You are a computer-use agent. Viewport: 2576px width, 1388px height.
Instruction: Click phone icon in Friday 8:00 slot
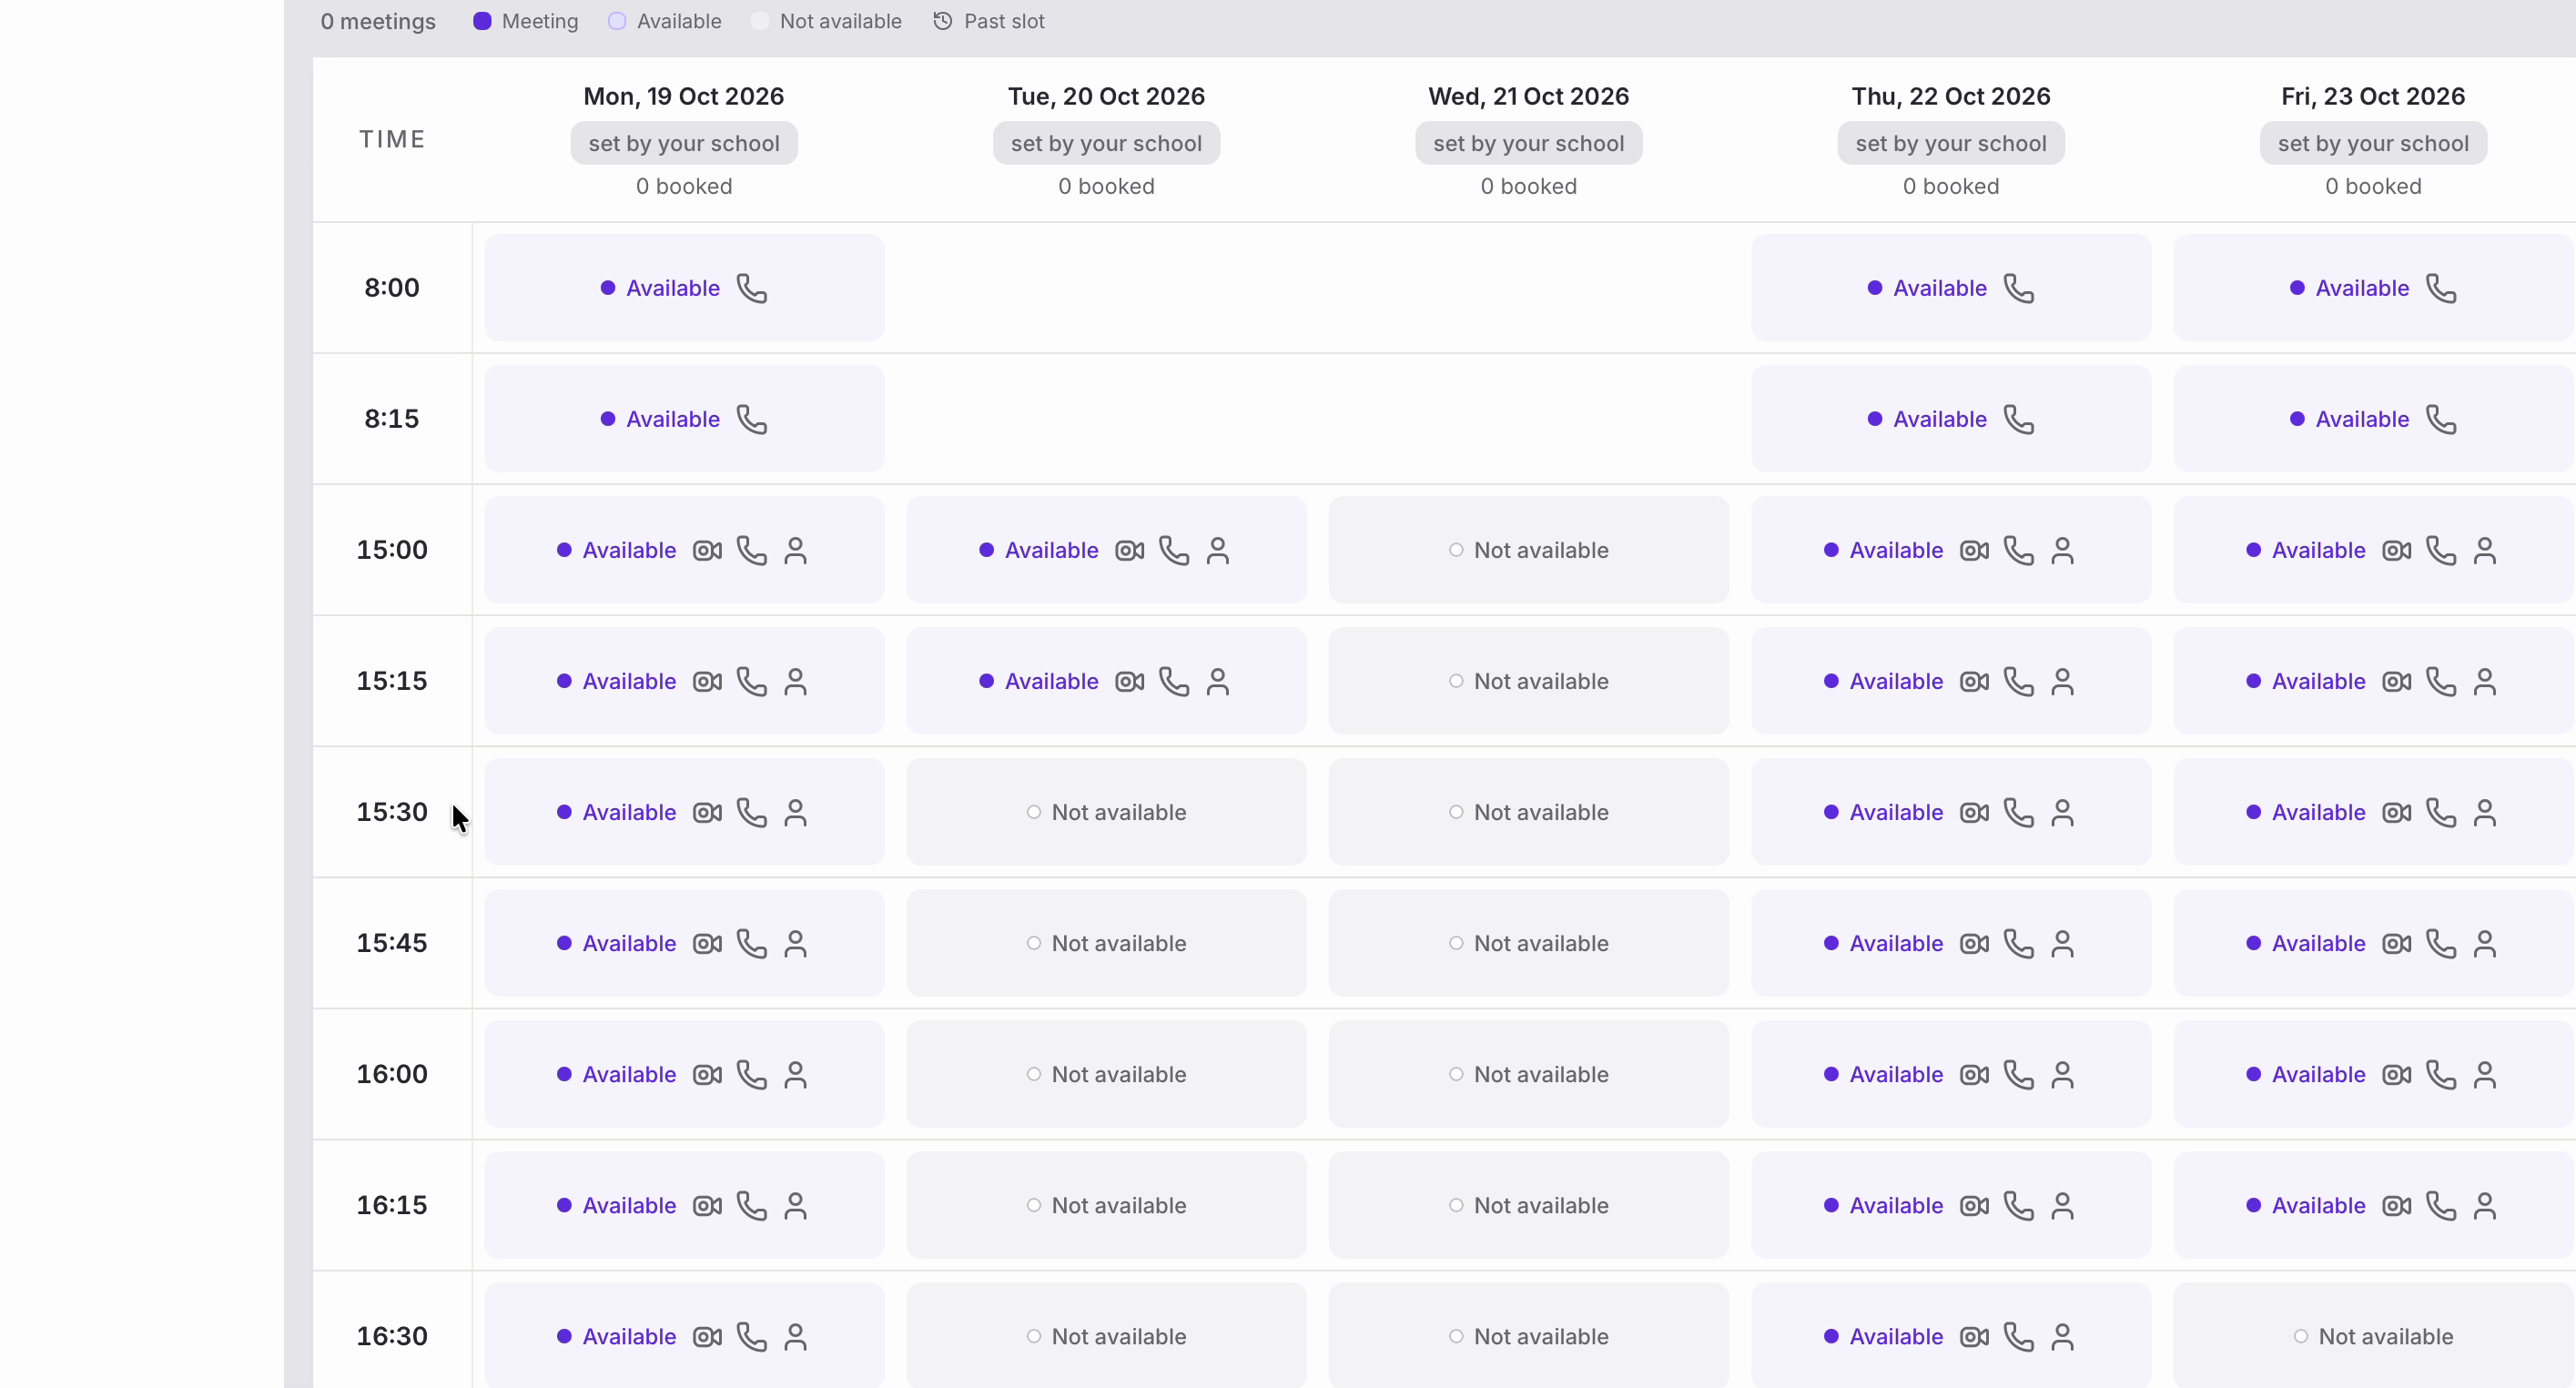pyautogui.click(x=2441, y=288)
